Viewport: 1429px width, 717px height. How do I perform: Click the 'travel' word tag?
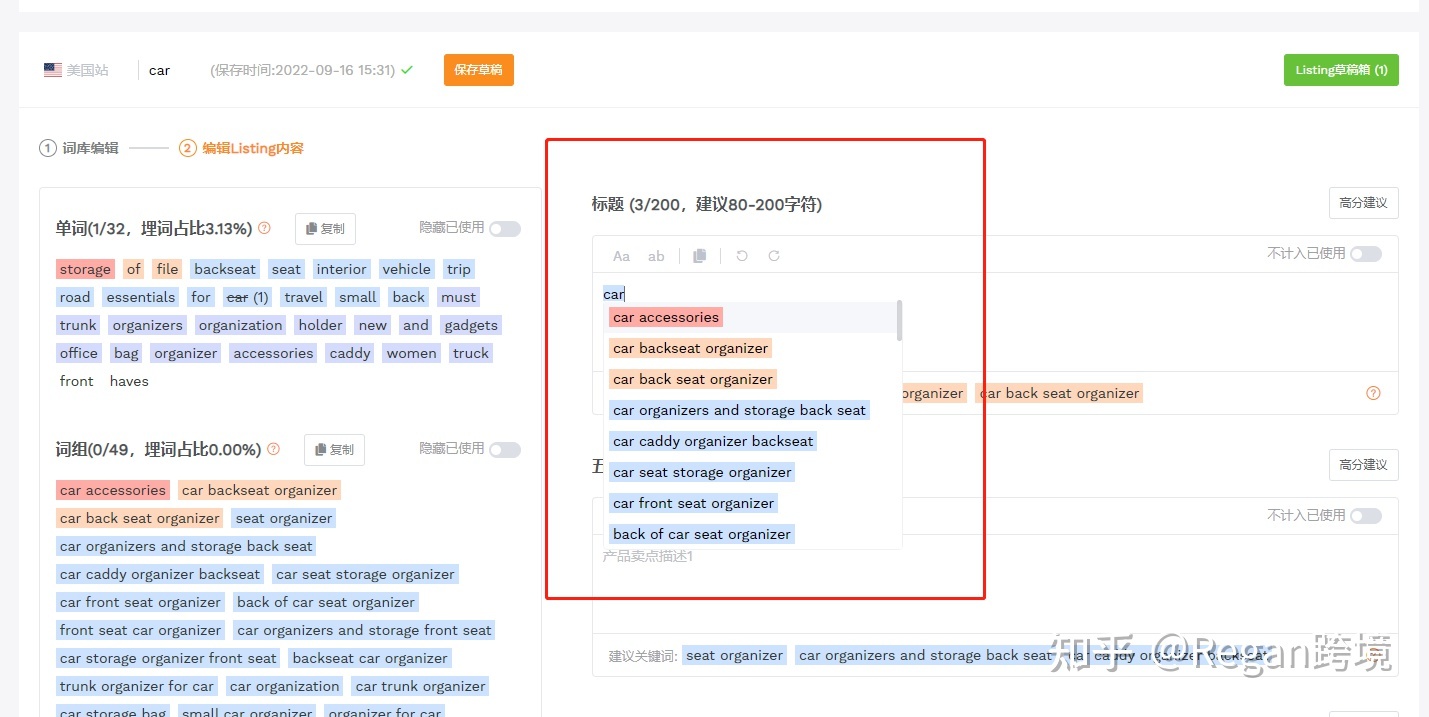[x=303, y=297]
